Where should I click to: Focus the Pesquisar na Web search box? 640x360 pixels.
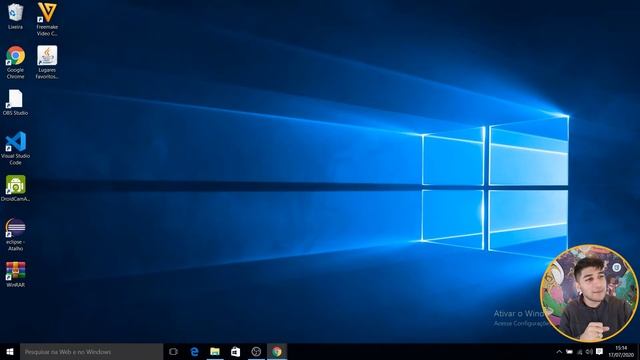(91, 352)
